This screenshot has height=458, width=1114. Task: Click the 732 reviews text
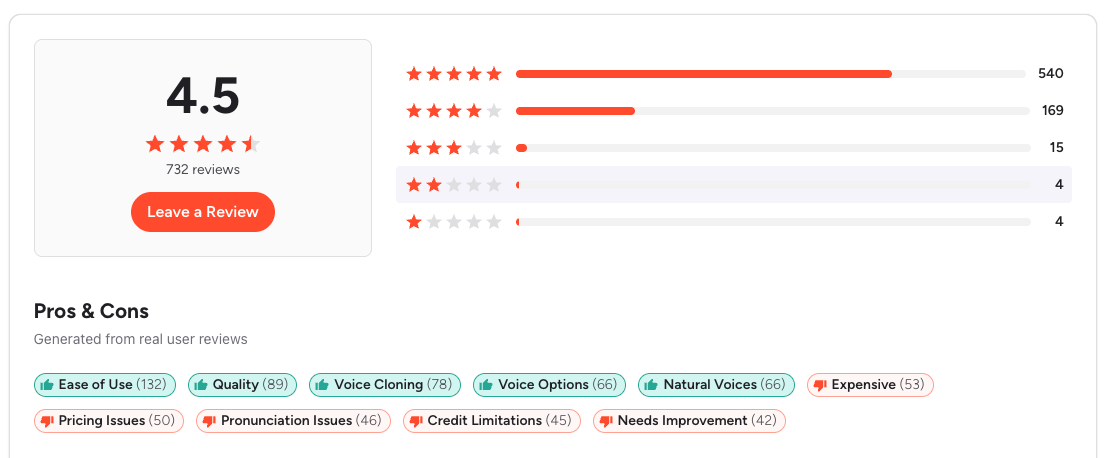pyautogui.click(x=203, y=170)
